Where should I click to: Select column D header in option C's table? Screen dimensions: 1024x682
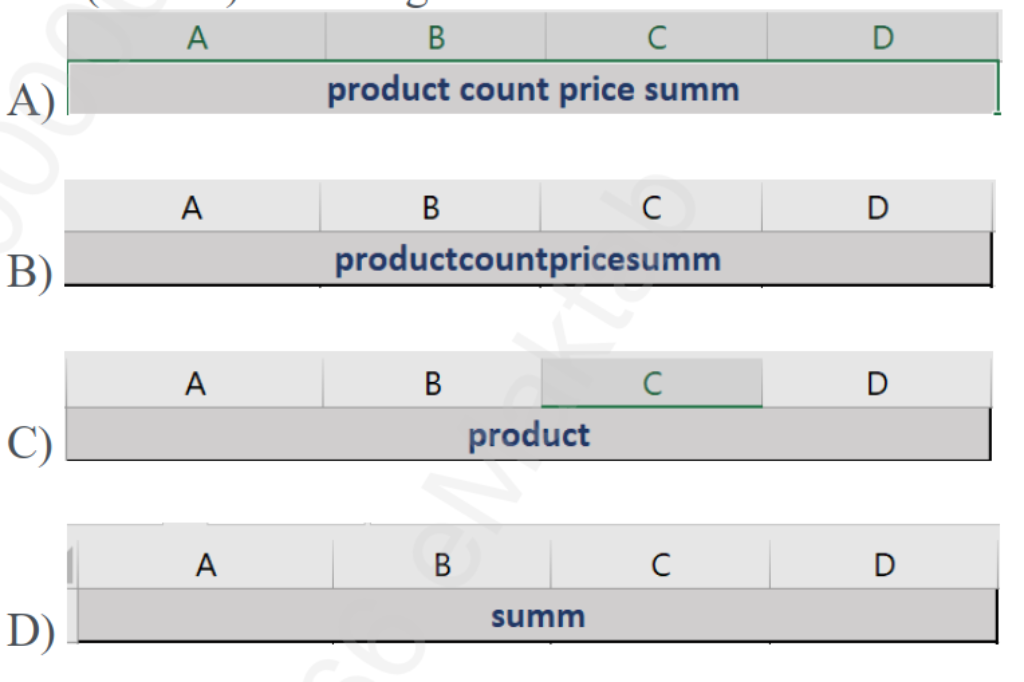click(x=876, y=385)
